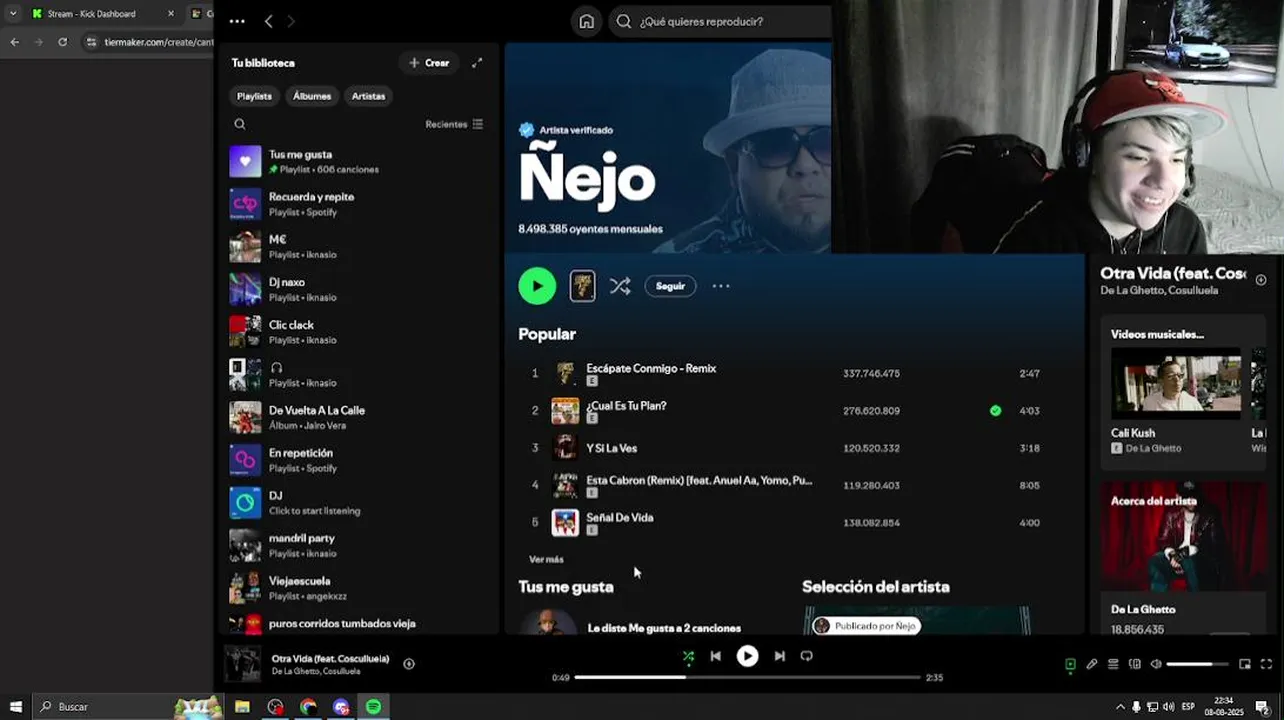Viewport: 1284px width, 720px height.
Task: Adjust the Spotify volume slider
Action: coord(1197,664)
